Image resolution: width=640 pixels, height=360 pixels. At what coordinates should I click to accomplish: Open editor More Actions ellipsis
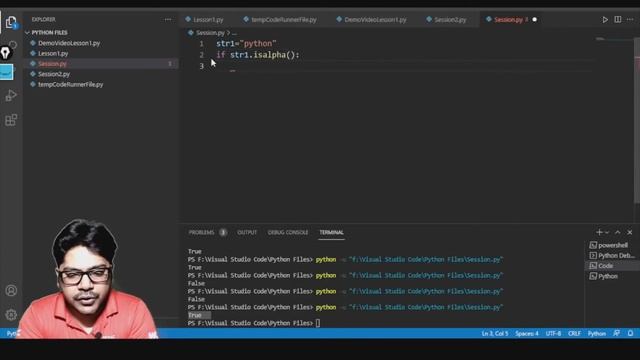pyautogui.click(x=630, y=20)
